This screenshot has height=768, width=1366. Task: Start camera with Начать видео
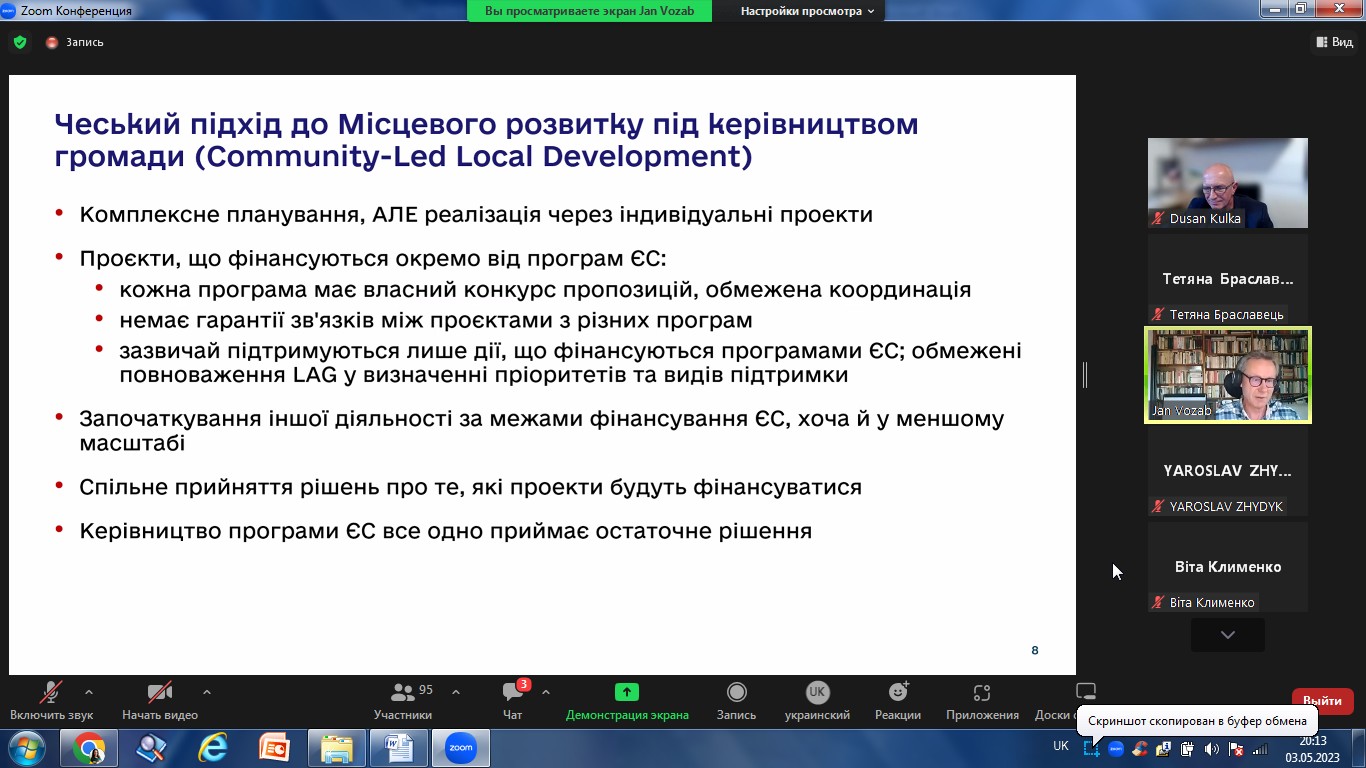pyautogui.click(x=160, y=700)
